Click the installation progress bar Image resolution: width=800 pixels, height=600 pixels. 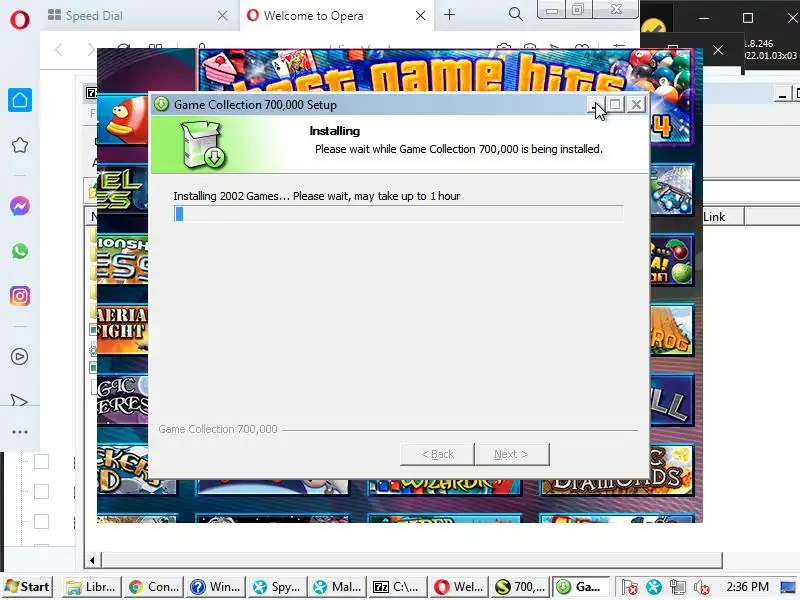(398, 214)
